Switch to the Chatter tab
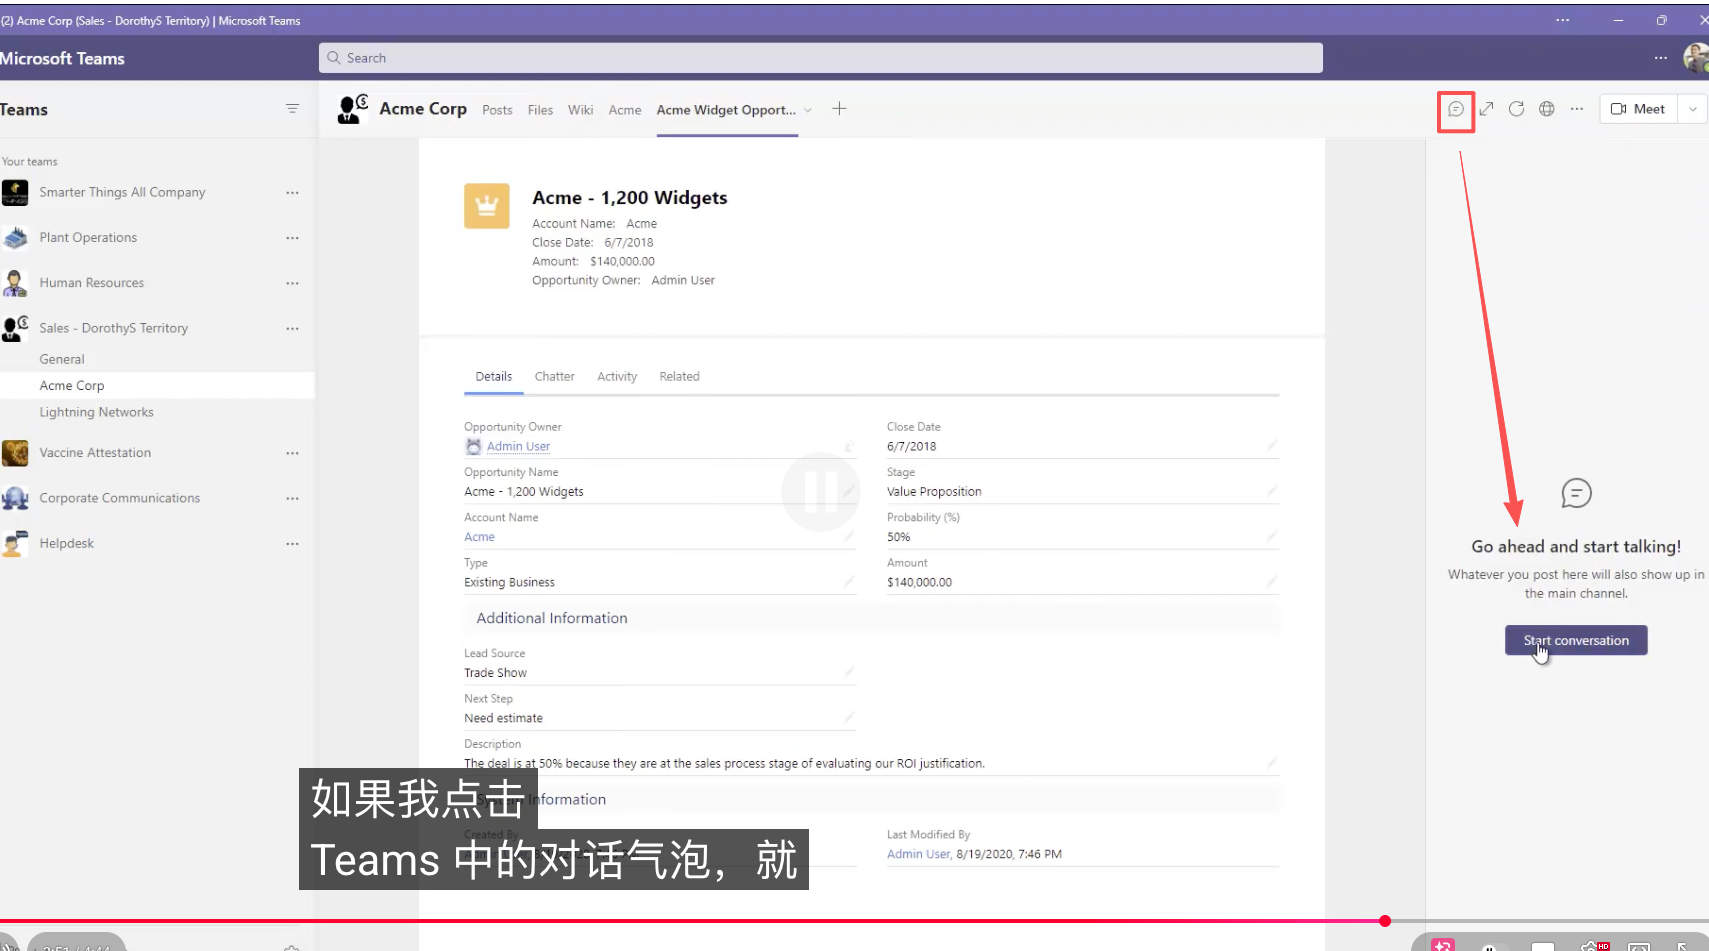Viewport: 1709px width, 951px height. point(554,377)
